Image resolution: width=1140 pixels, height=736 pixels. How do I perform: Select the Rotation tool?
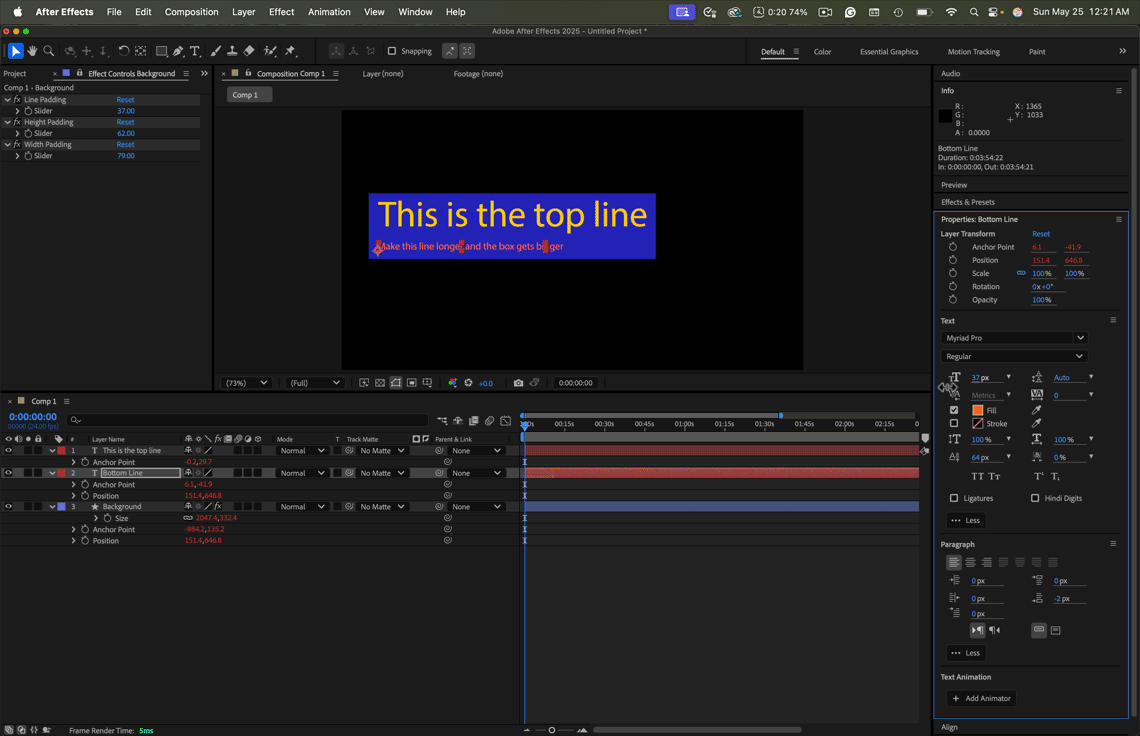point(124,51)
